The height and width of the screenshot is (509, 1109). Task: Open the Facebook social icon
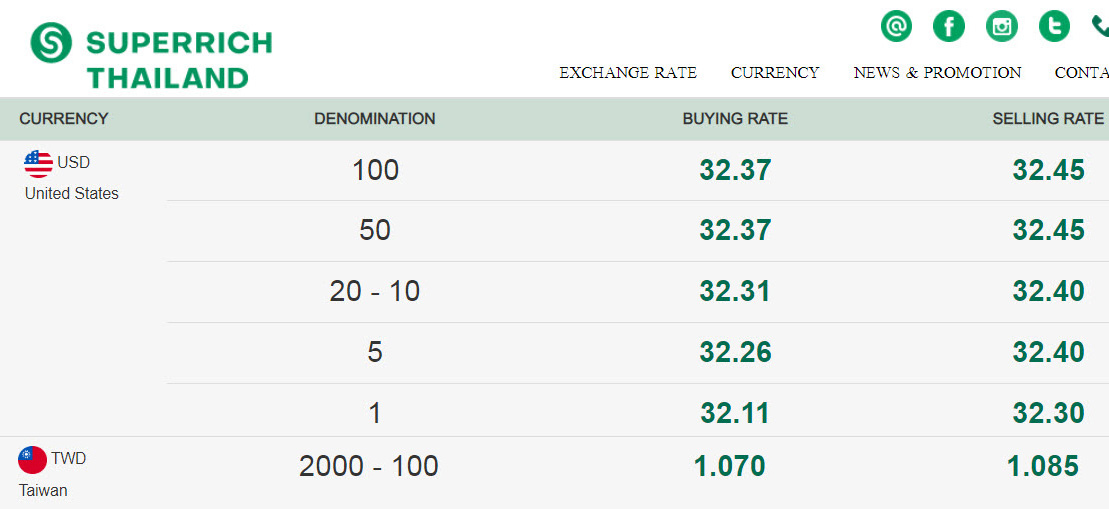[x=949, y=27]
